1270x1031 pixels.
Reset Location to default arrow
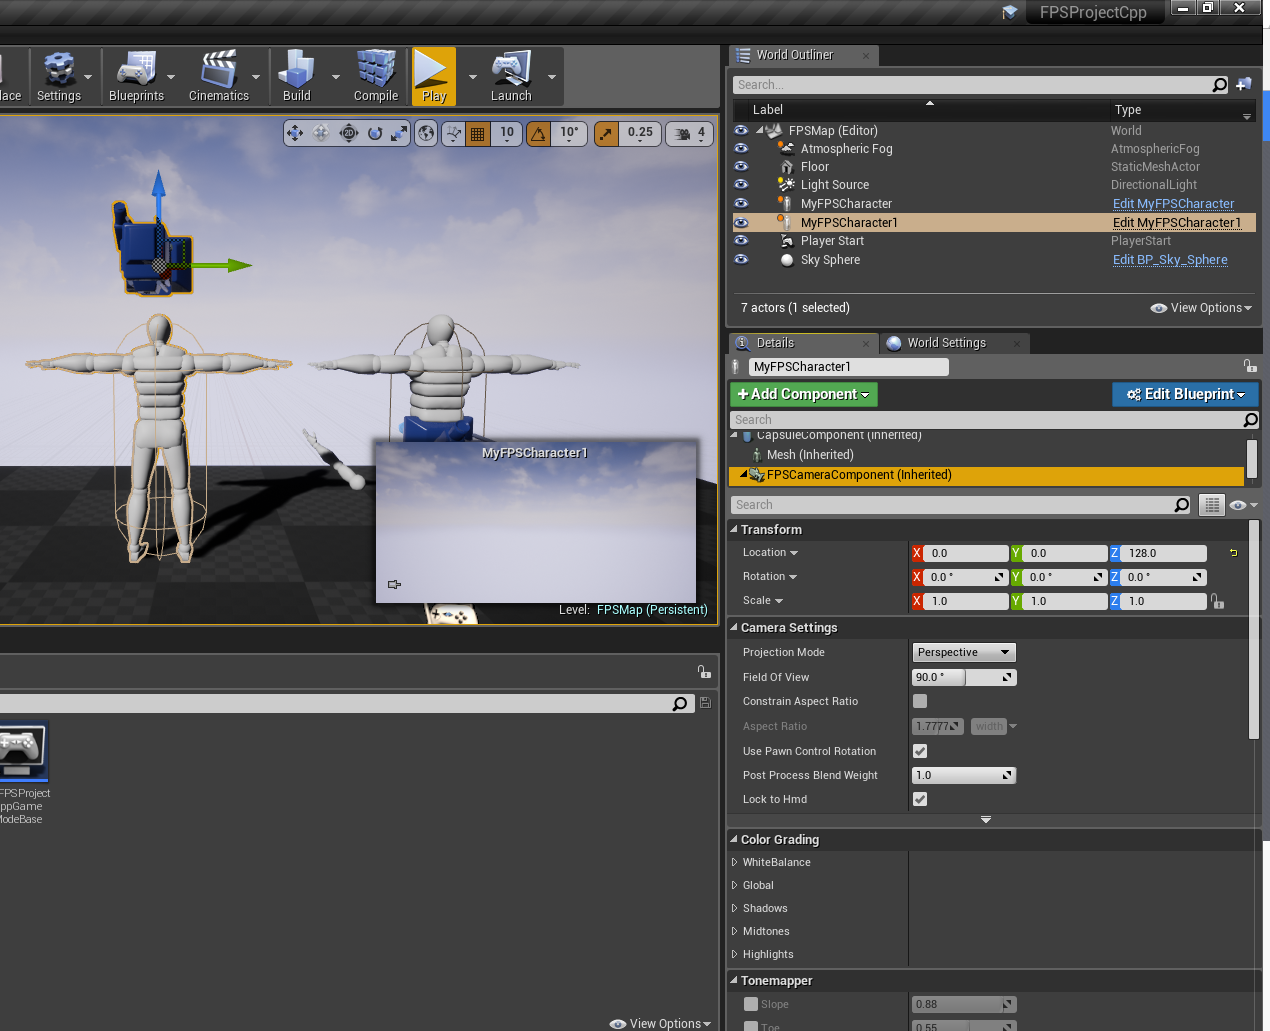point(1233,553)
